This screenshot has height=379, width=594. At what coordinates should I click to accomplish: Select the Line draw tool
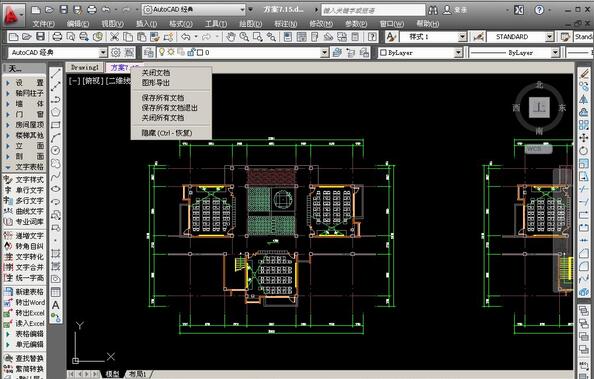pos(56,74)
